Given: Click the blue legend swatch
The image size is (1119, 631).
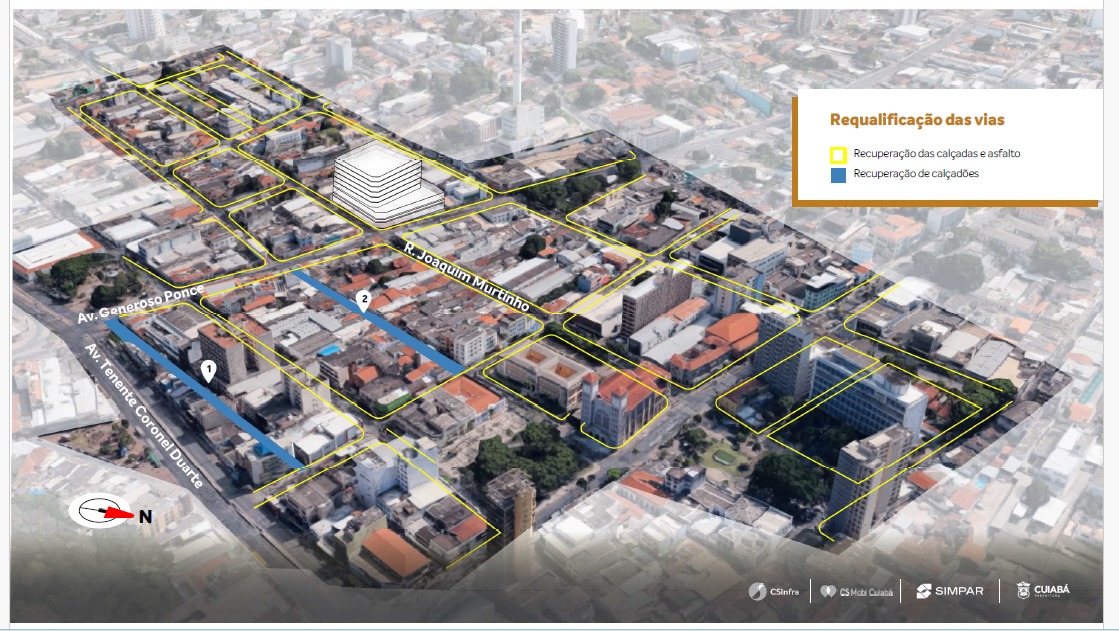Looking at the screenshot, I should pos(838,175).
